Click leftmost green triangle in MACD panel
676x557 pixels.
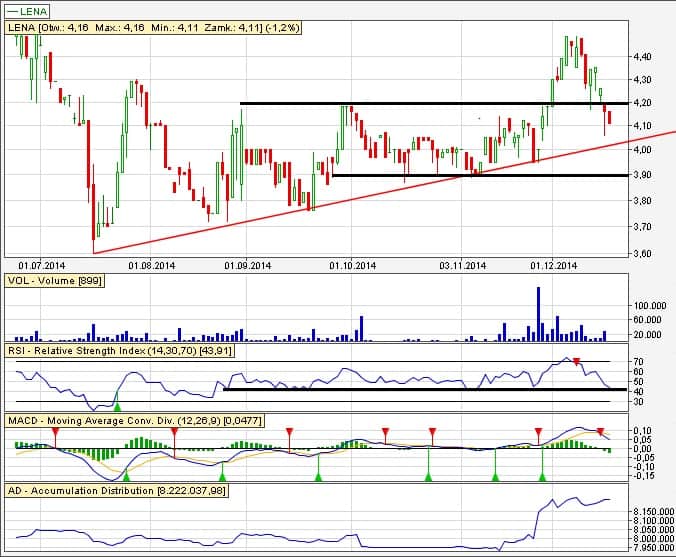[x=125, y=478]
